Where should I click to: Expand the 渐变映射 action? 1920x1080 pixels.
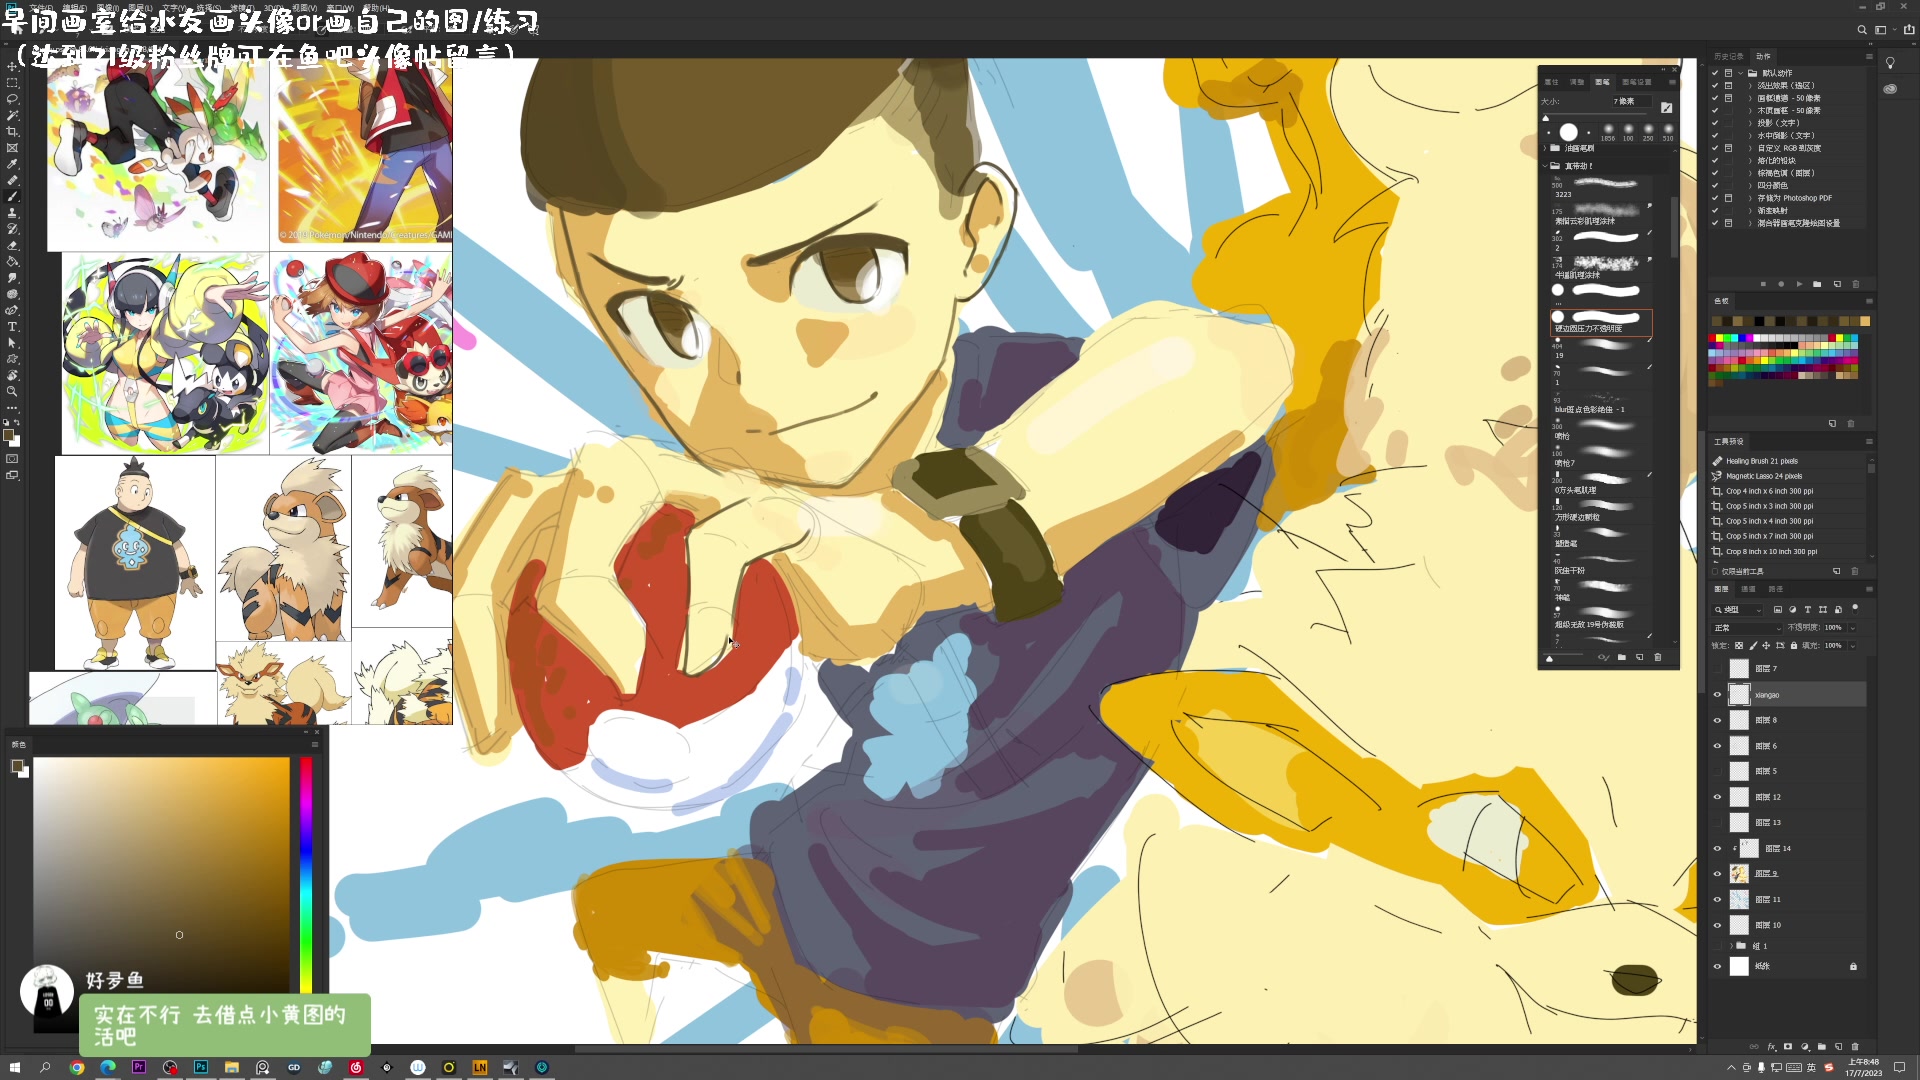pos(1750,211)
